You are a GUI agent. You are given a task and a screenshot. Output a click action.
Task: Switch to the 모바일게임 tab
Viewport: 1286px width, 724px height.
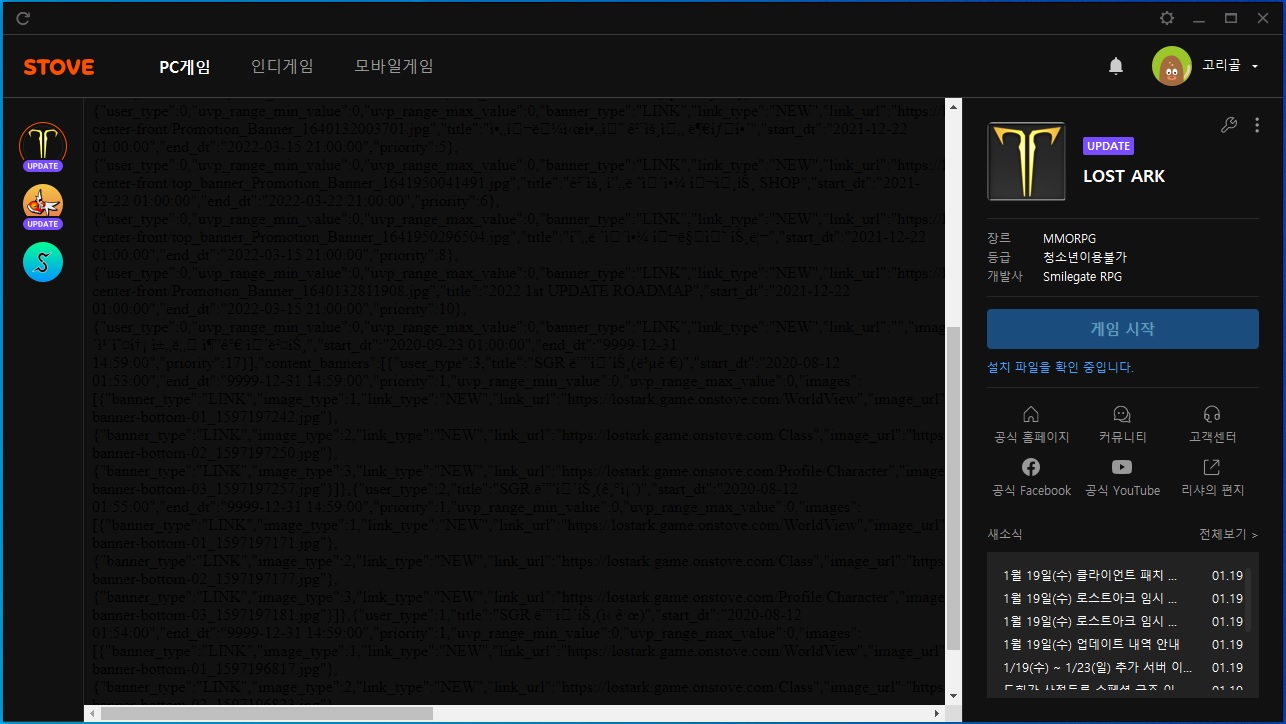pyautogui.click(x=394, y=67)
